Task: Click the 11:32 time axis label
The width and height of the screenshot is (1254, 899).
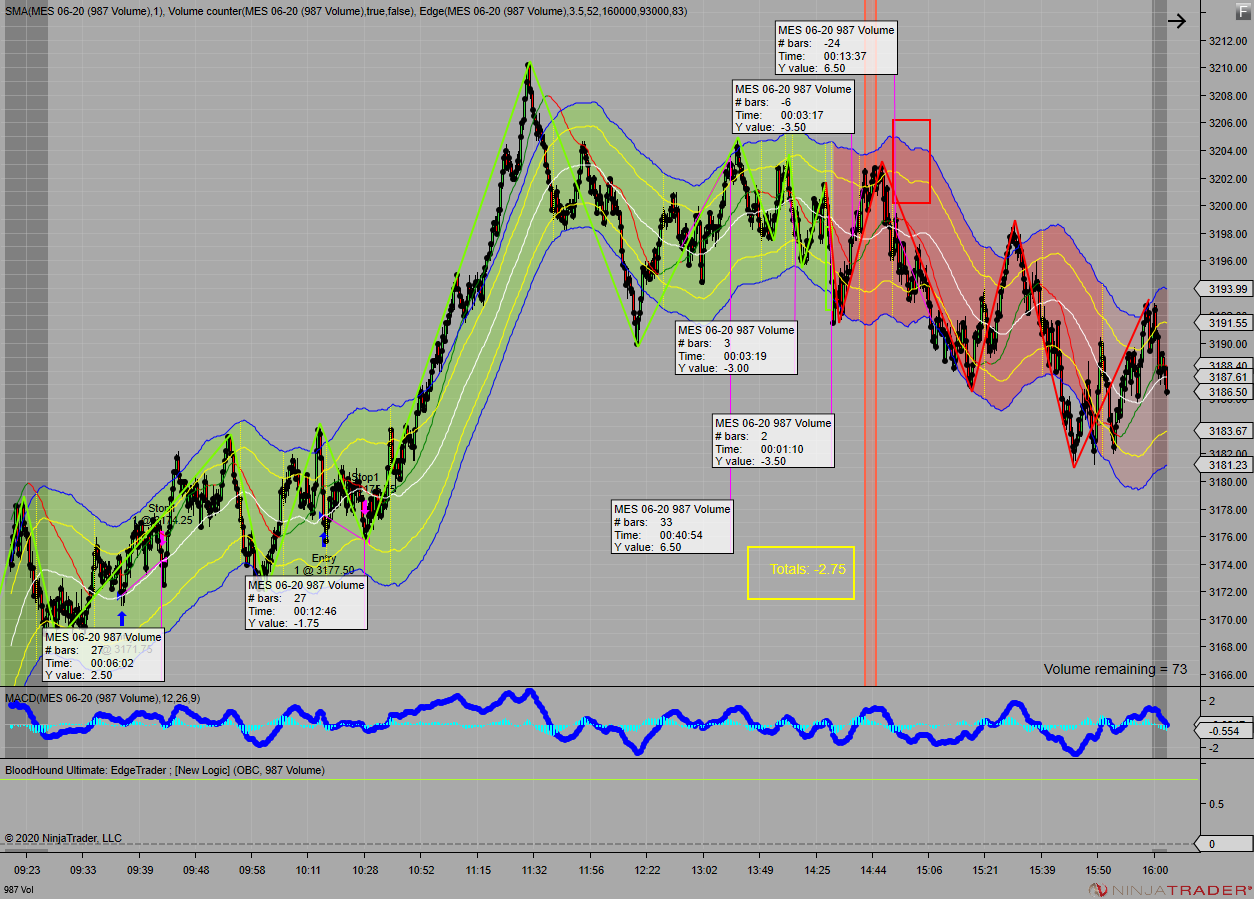Action: [534, 871]
